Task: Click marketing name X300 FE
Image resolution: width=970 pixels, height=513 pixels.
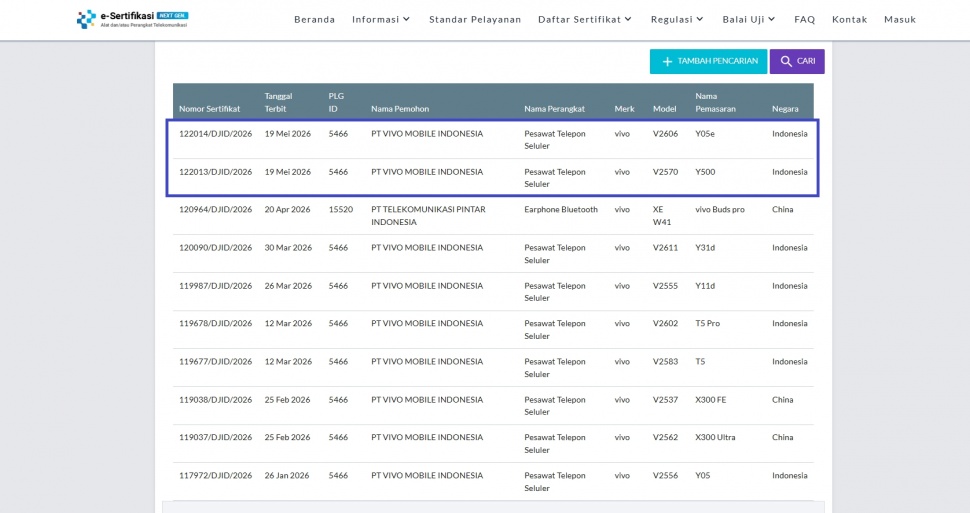Action: [710, 400]
